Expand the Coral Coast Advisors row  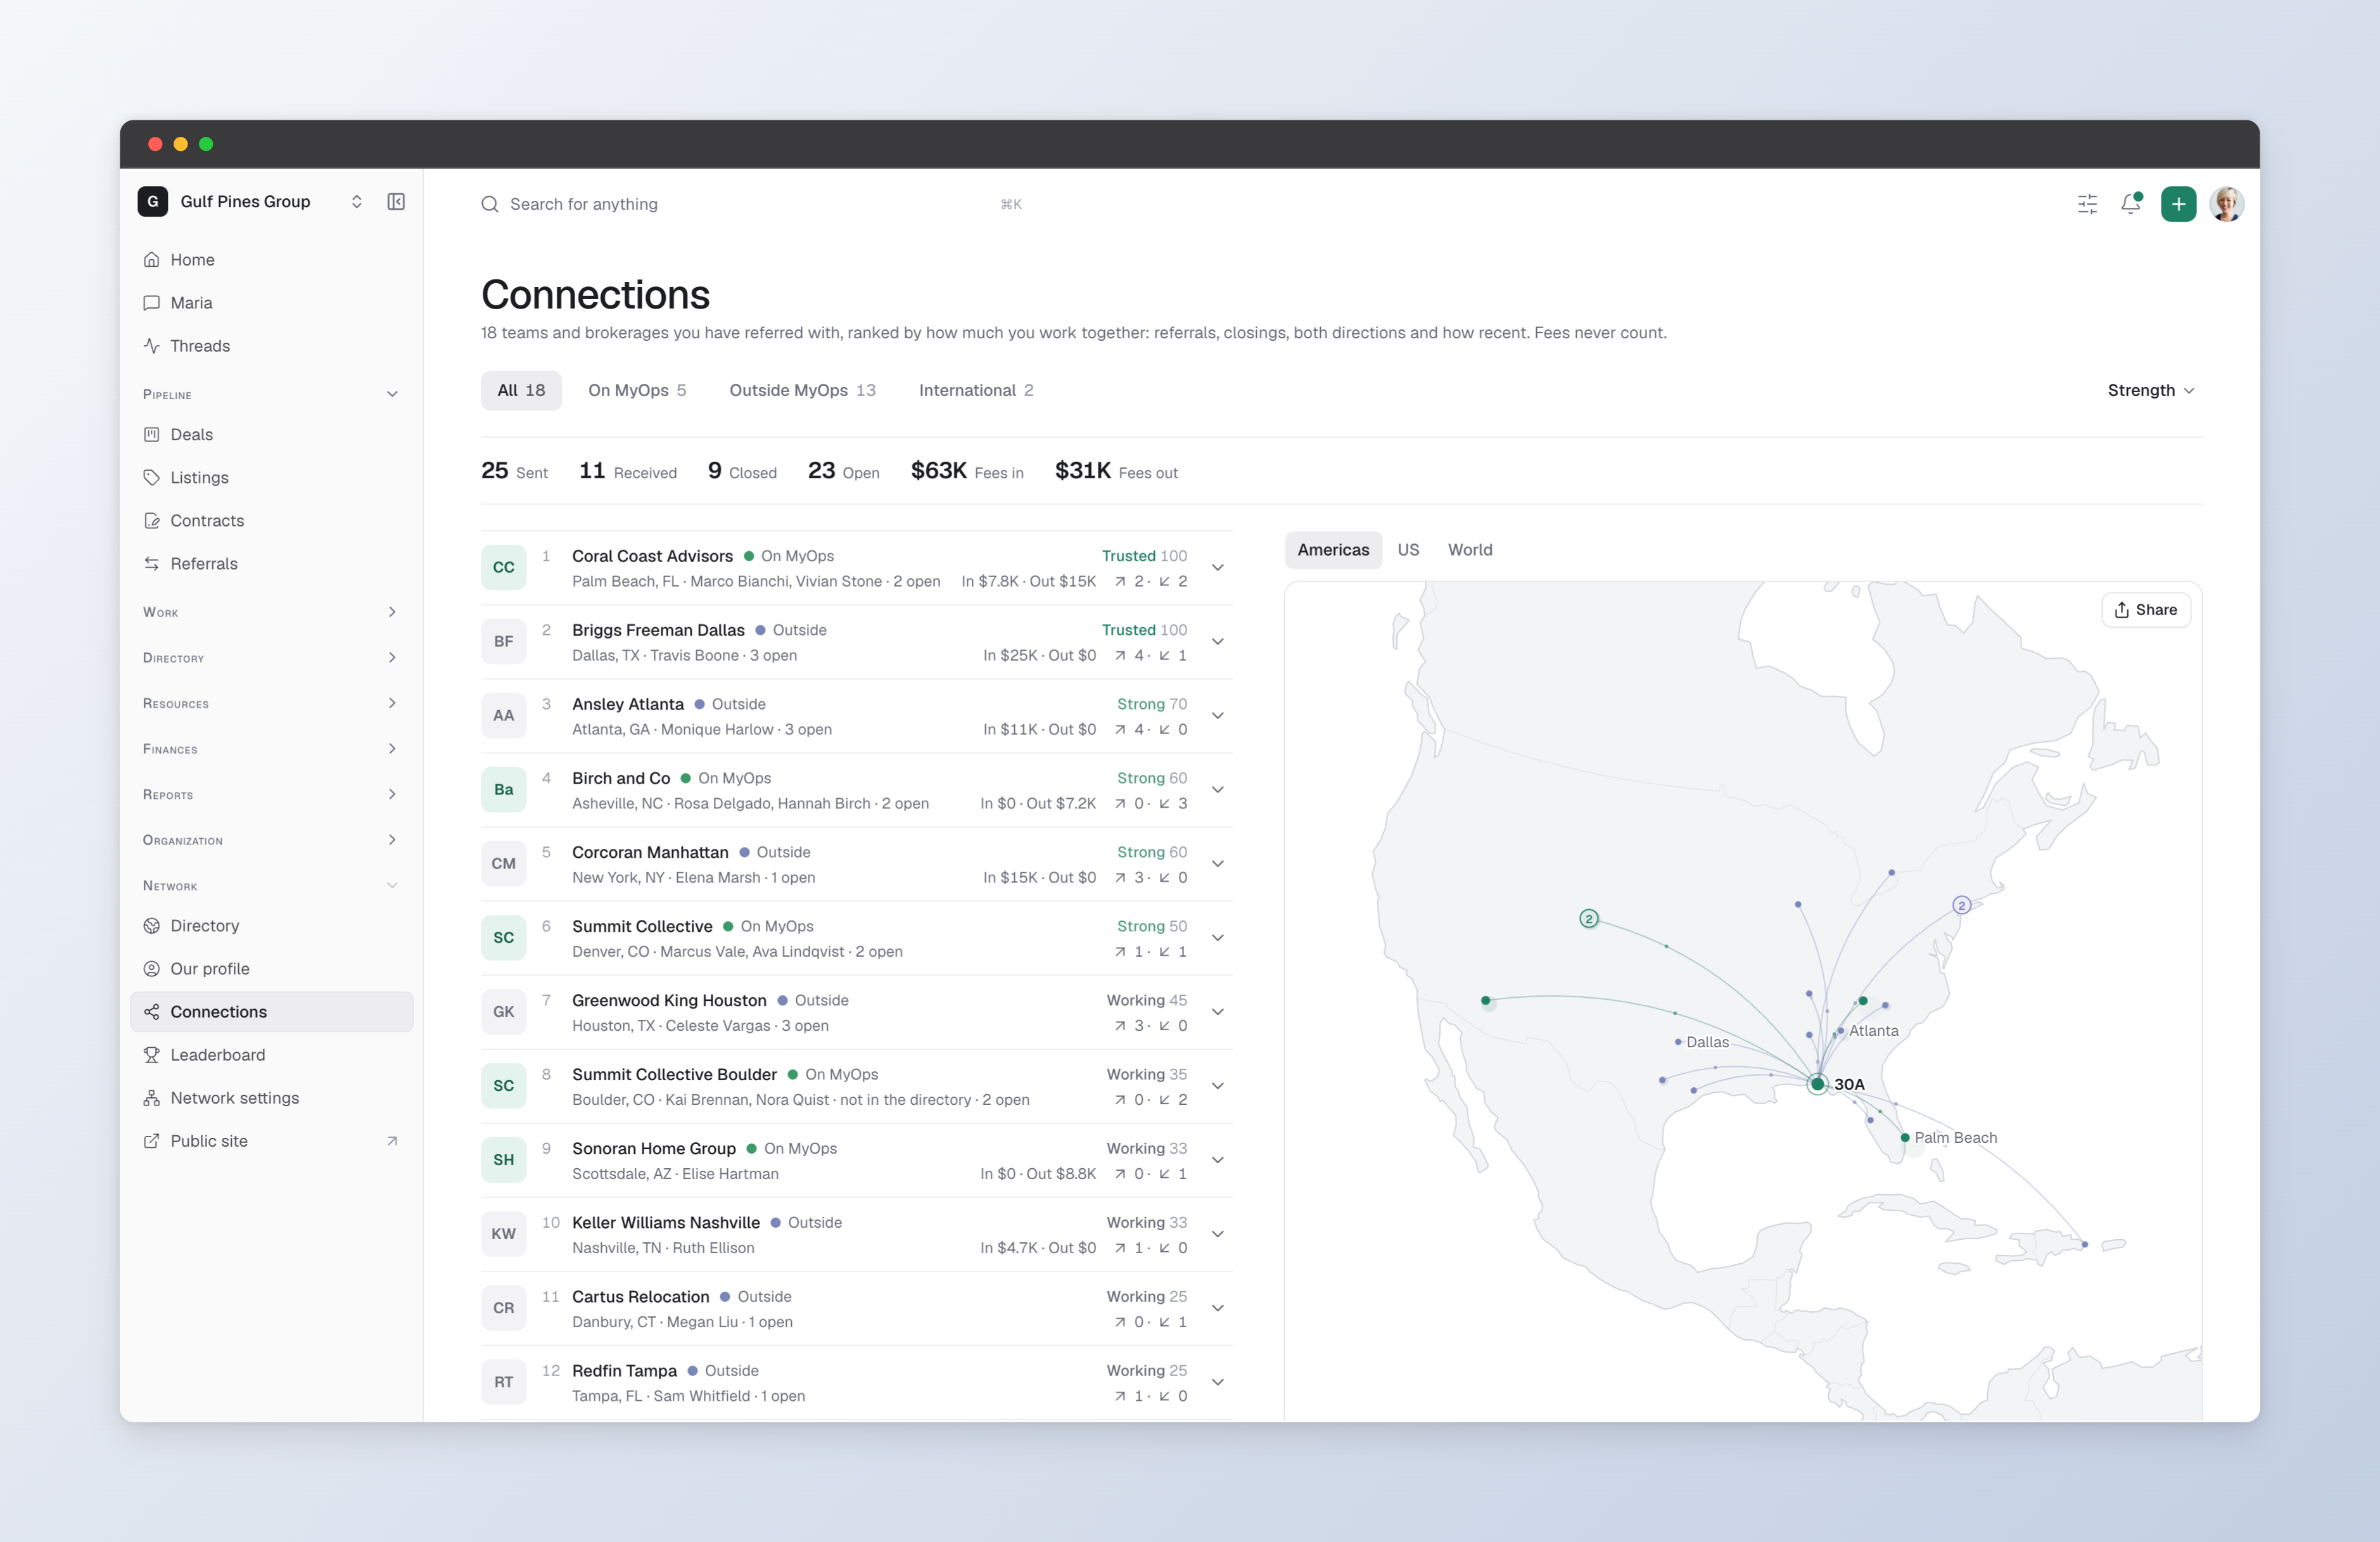coord(1217,568)
